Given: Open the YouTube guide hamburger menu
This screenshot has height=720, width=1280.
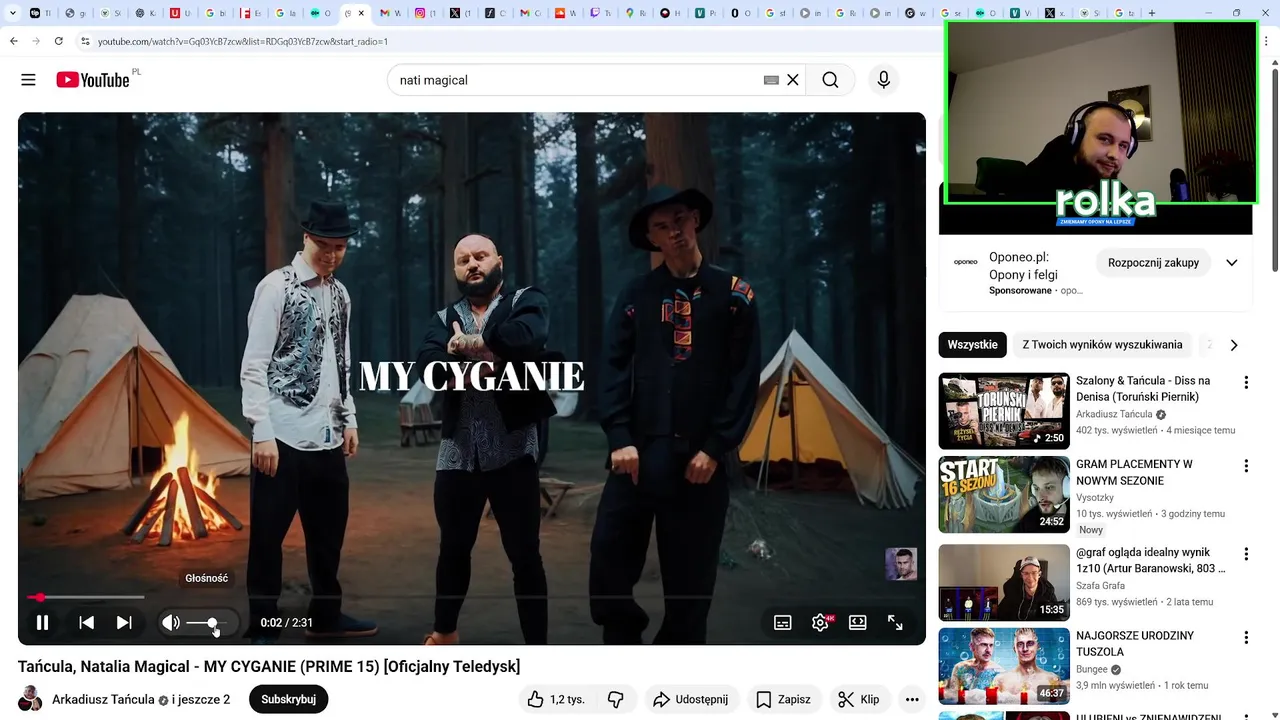Looking at the screenshot, I should click(28, 80).
